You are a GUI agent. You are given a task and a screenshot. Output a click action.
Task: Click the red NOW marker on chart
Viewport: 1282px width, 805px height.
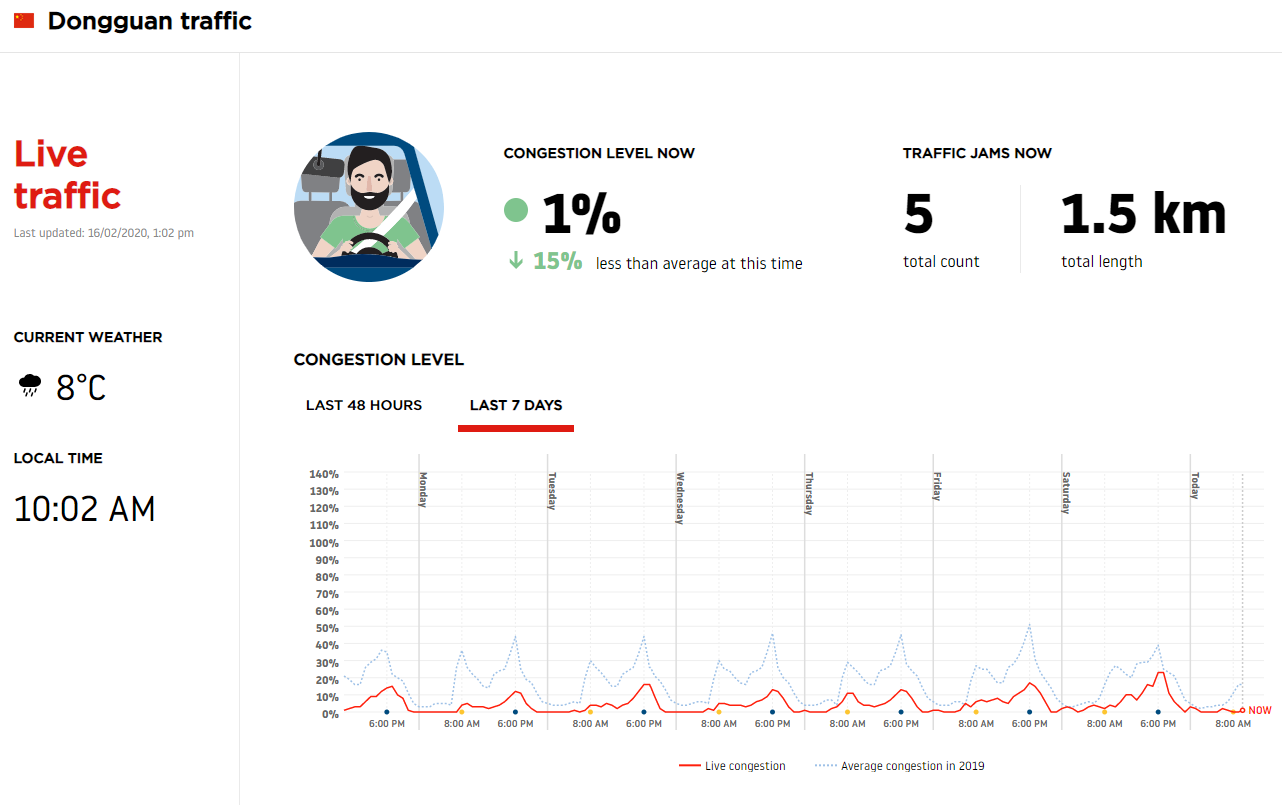click(x=1243, y=710)
